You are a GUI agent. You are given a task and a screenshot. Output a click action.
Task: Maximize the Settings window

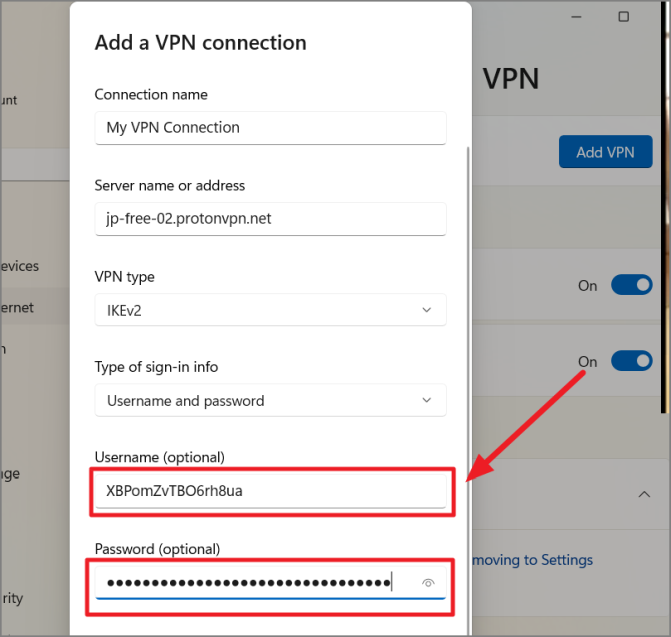pyautogui.click(x=623, y=17)
